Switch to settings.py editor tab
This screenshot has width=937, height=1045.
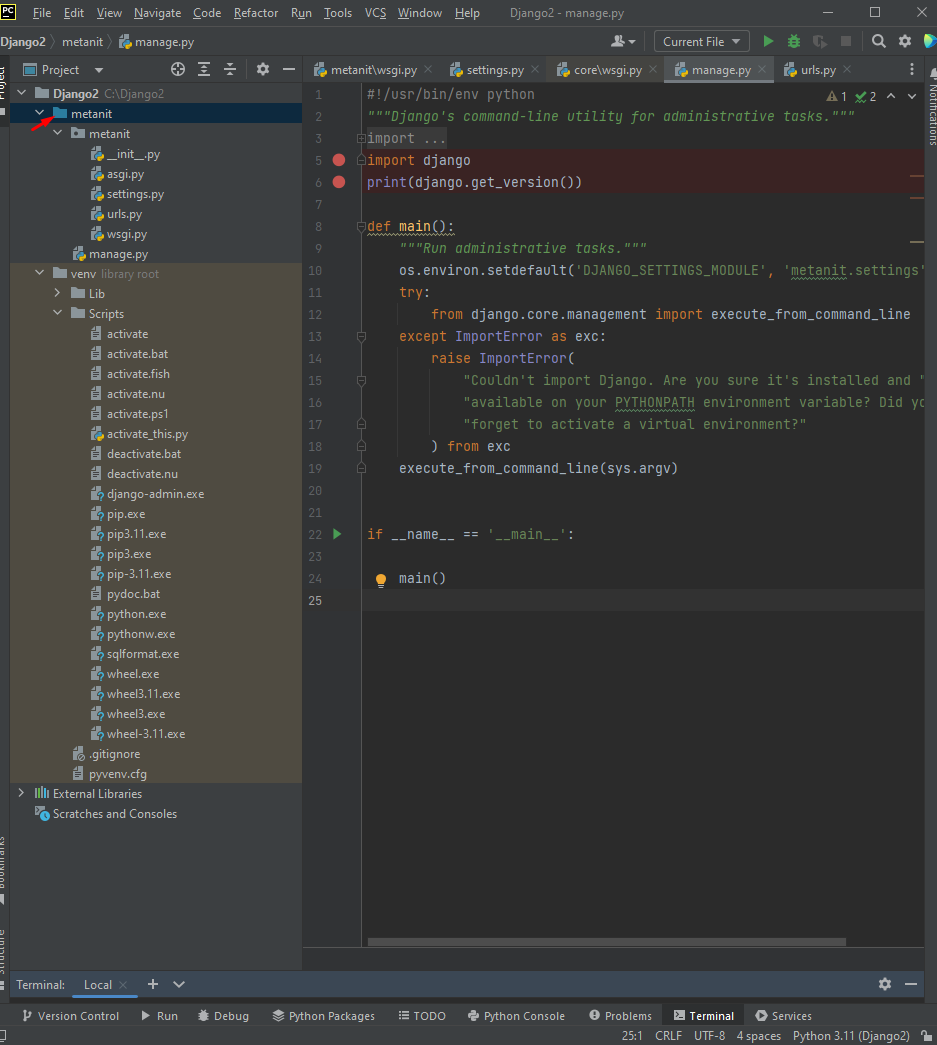[x=494, y=70]
